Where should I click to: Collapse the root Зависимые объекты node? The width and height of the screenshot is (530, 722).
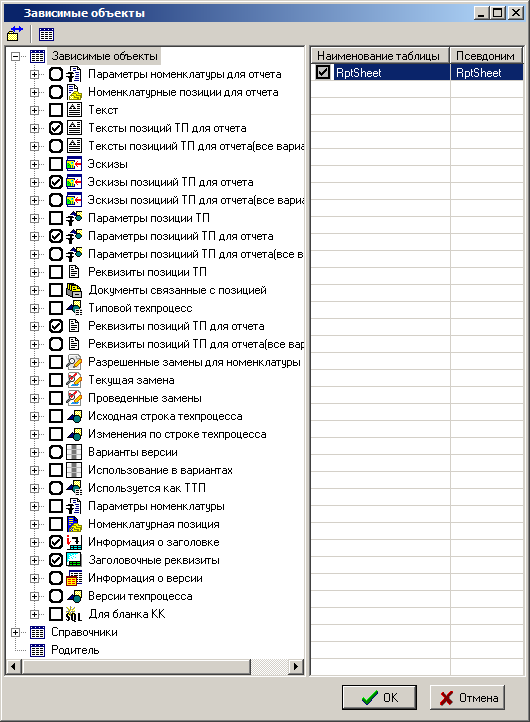(x=16, y=56)
